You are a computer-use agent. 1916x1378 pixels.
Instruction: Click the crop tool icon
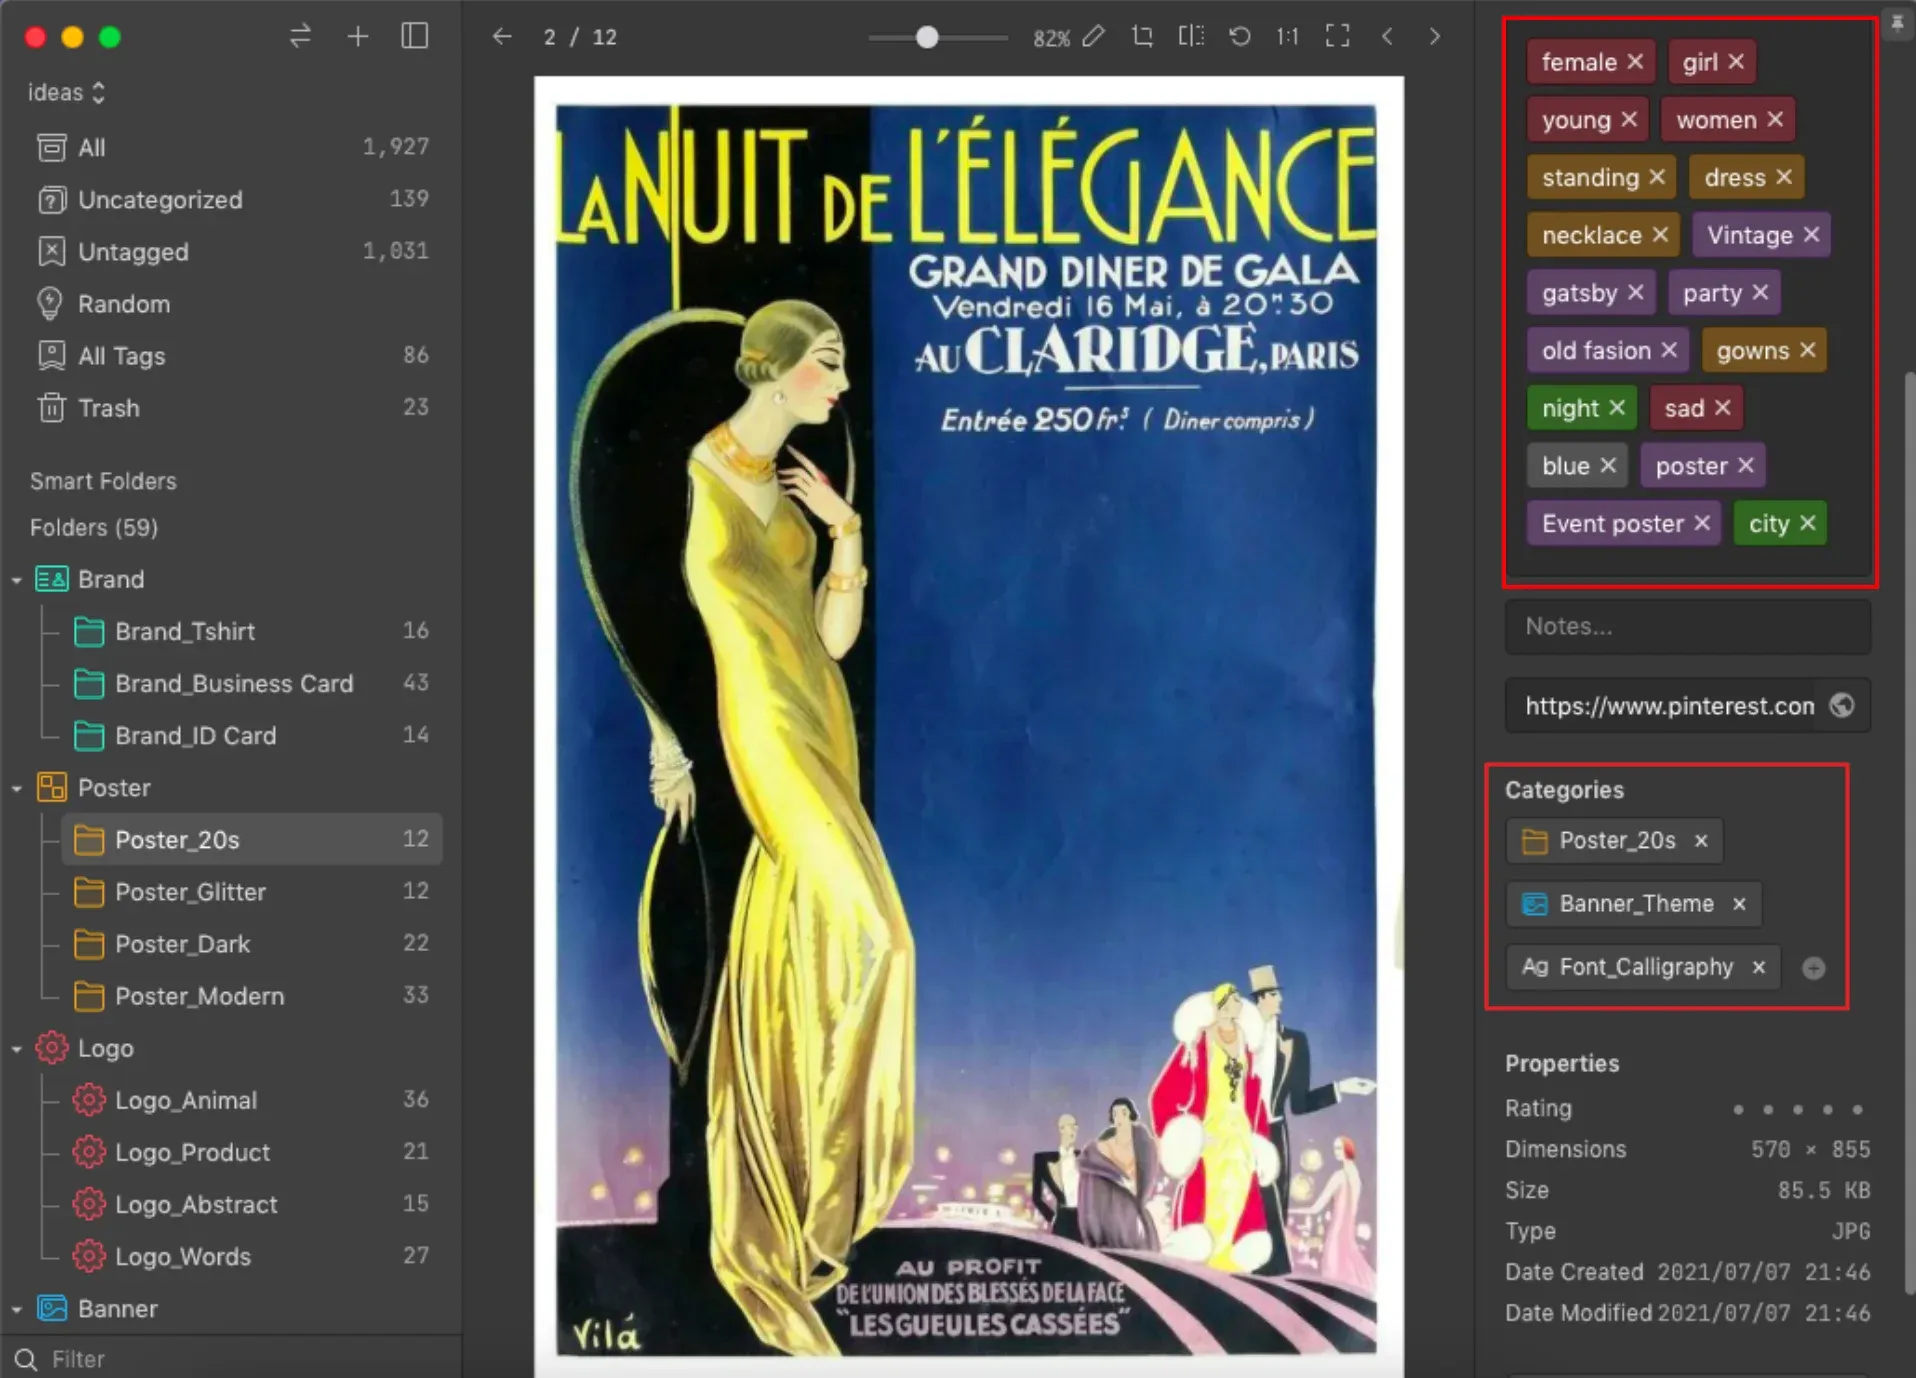pyautogui.click(x=1142, y=37)
